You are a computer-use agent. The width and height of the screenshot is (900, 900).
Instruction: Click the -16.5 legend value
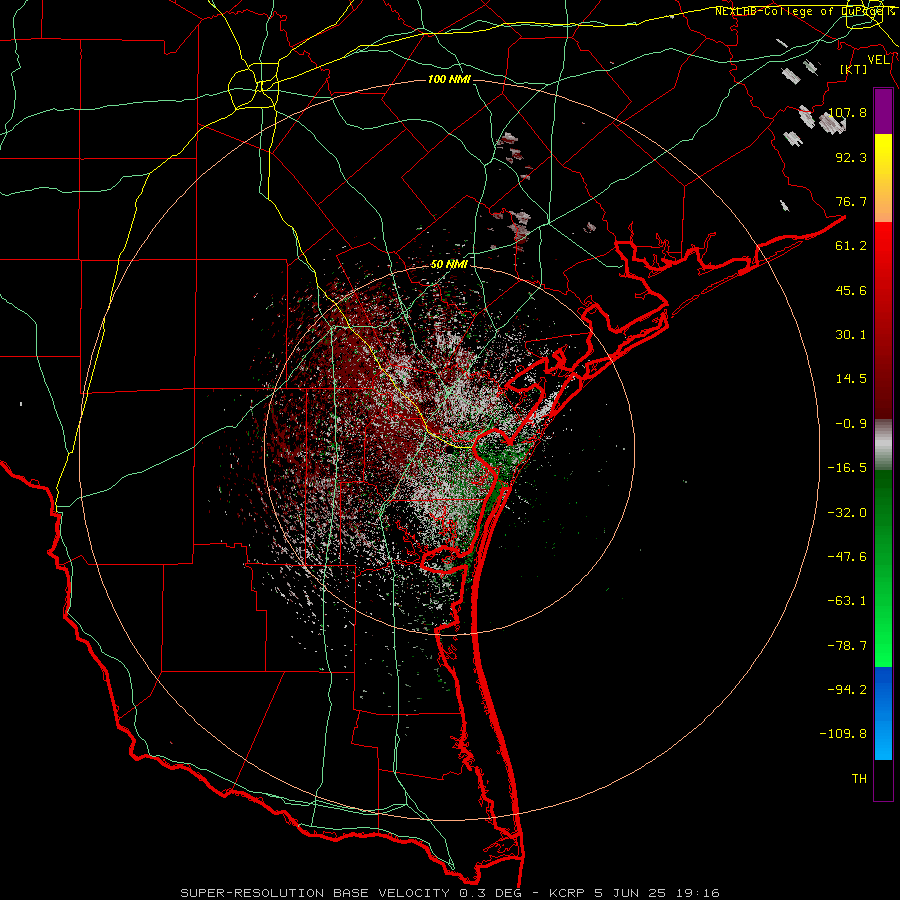(847, 468)
